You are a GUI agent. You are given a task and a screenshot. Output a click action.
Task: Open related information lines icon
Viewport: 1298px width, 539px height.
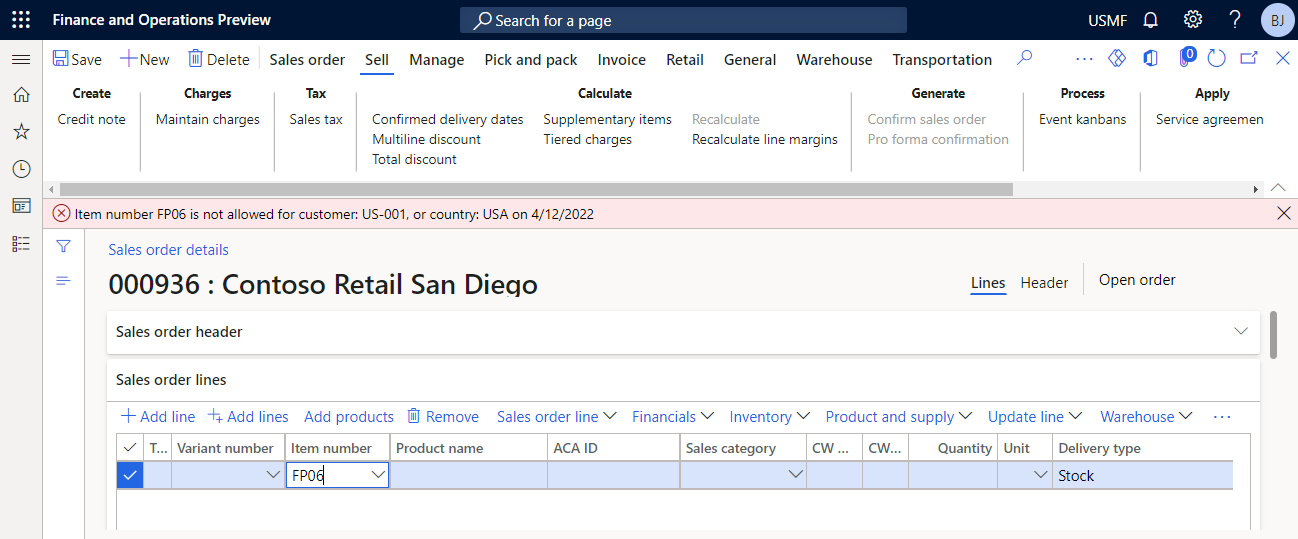pos(63,281)
